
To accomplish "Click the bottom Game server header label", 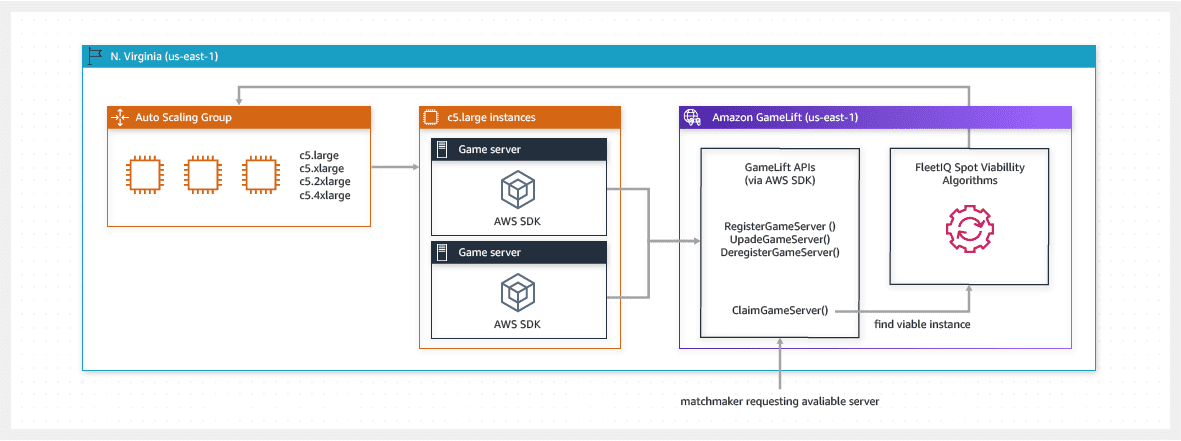I will [490, 253].
